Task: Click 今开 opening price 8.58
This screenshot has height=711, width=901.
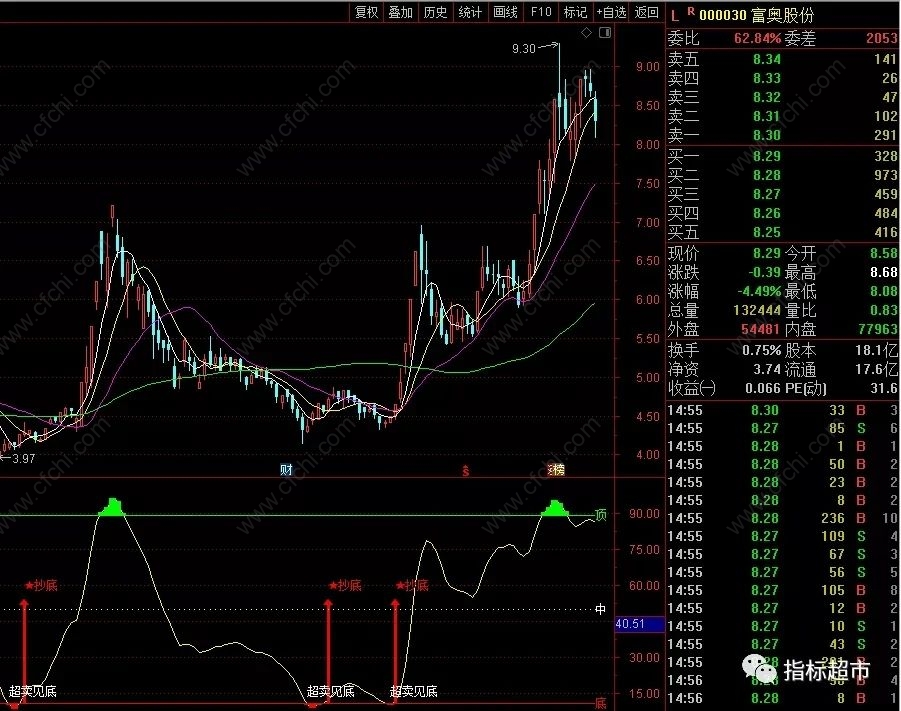Action: click(883, 253)
